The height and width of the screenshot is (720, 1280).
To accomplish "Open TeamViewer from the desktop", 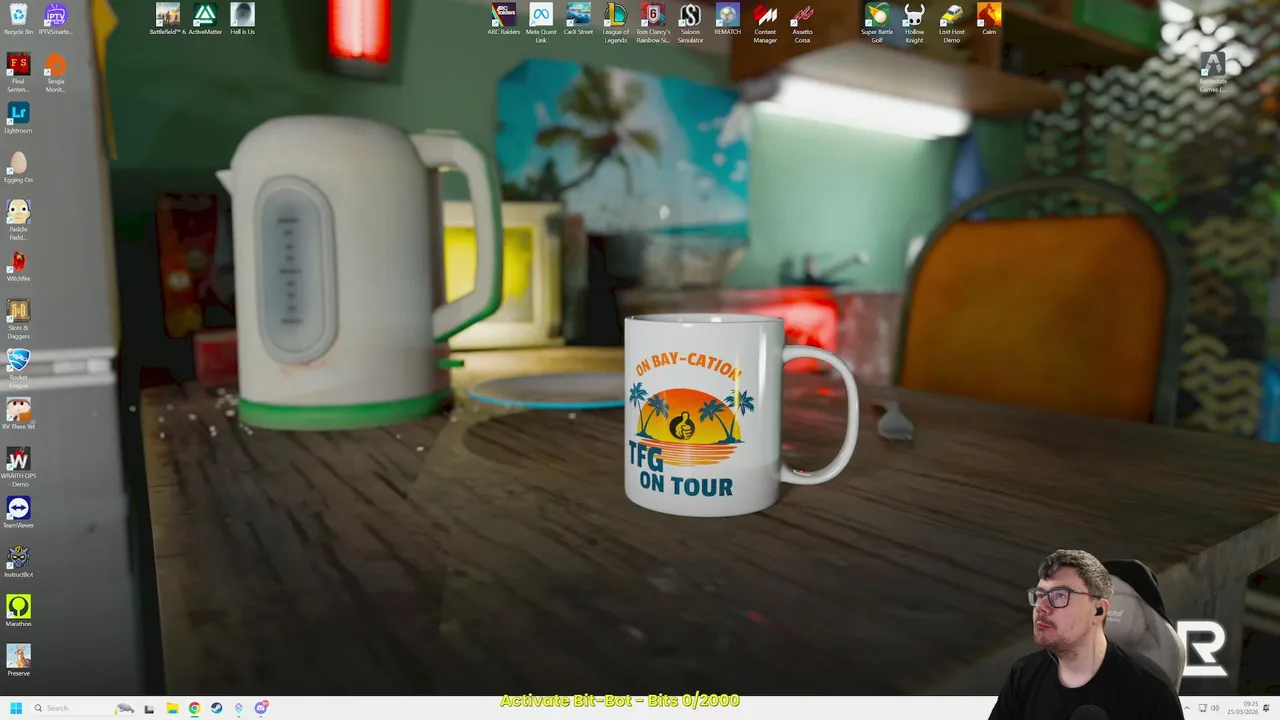I will tap(18, 513).
